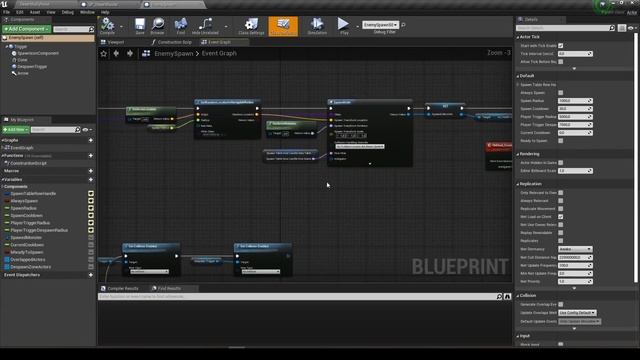Toggle Always Spawn checkbox
The width and height of the screenshot is (640, 360).
tap(560, 93)
